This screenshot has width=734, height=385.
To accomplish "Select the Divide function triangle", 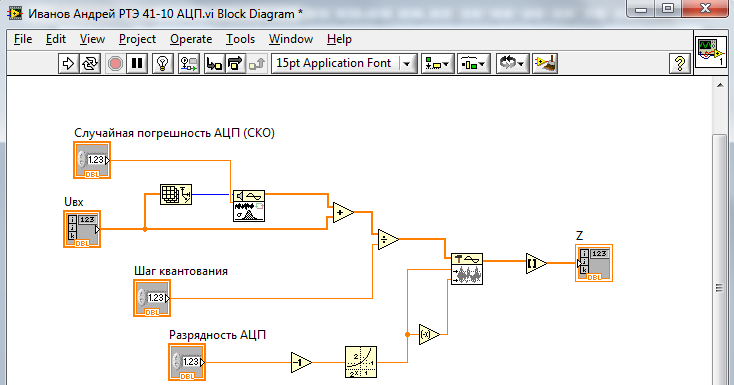I will click(x=388, y=239).
